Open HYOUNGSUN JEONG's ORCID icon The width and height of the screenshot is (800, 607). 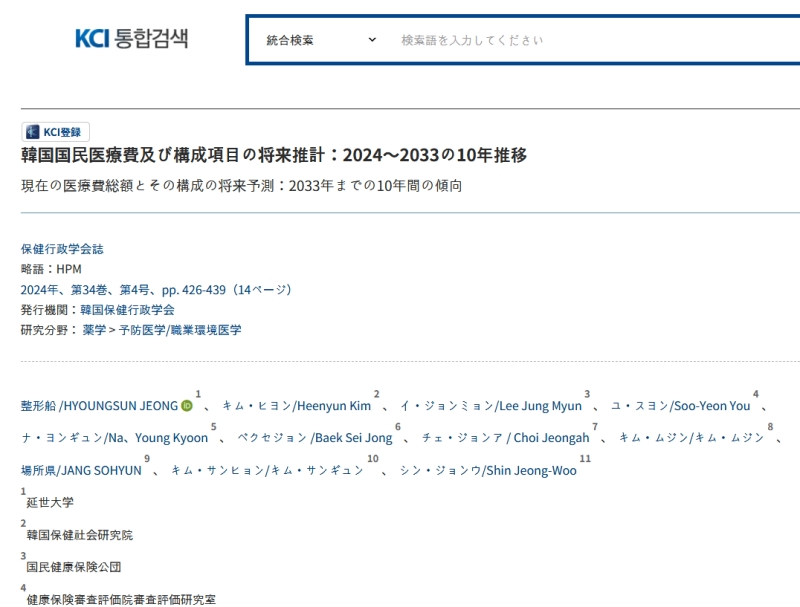(187, 406)
